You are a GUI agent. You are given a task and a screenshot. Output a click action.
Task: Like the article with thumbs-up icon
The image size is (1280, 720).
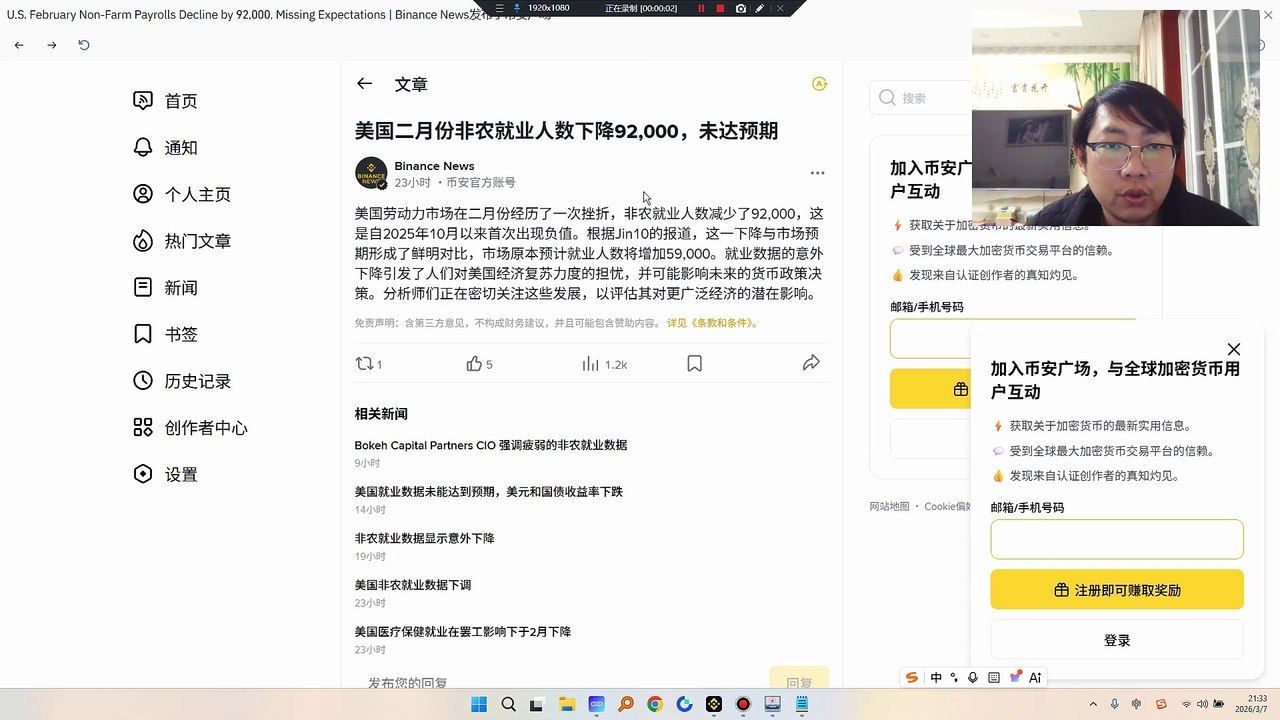474,364
